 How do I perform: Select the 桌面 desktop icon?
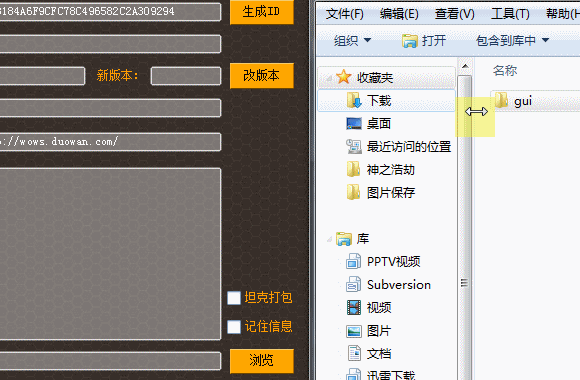point(354,124)
